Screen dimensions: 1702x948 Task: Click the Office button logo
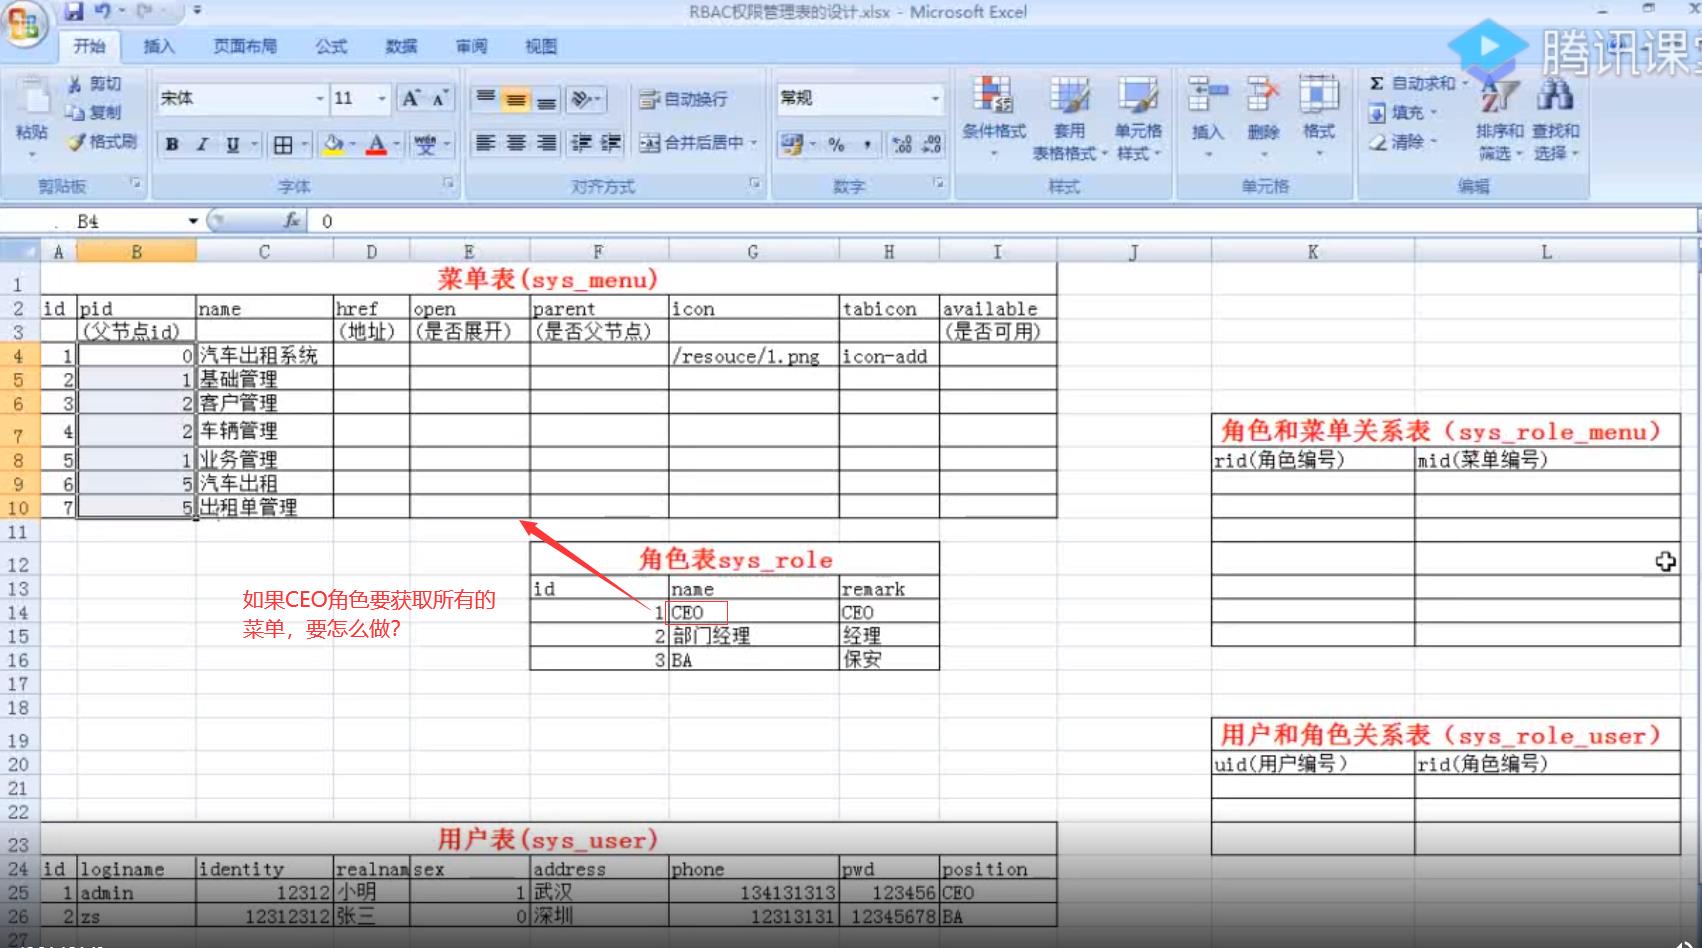24,23
